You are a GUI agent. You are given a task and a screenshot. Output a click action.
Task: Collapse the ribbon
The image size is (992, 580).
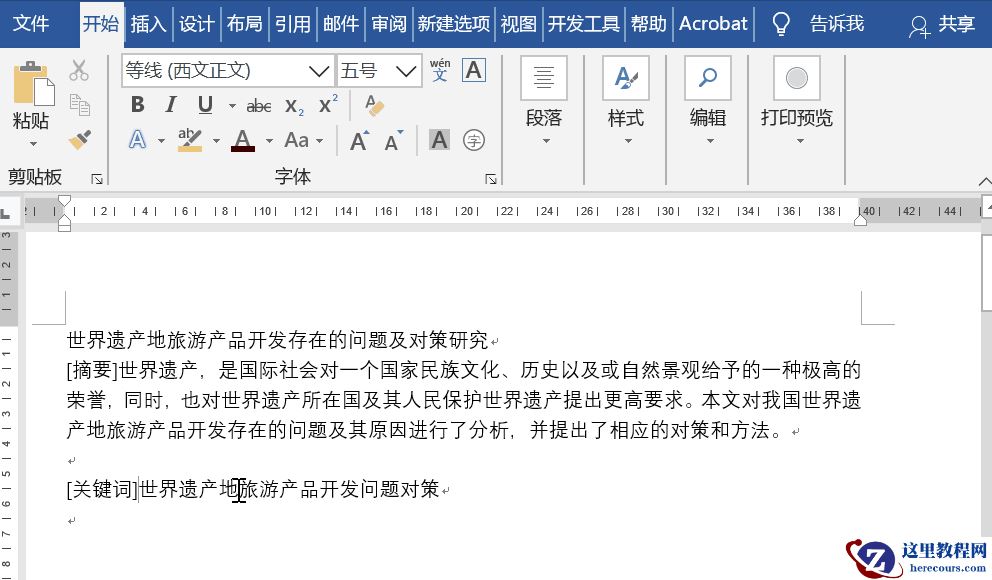tap(984, 182)
